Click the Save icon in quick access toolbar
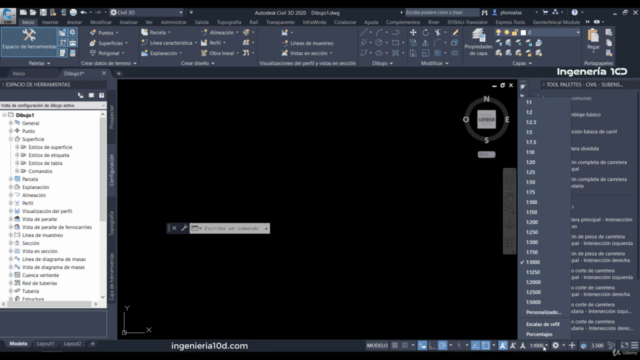Screen dimensions: 640x360 pyautogui.click(x=43, y=13)
